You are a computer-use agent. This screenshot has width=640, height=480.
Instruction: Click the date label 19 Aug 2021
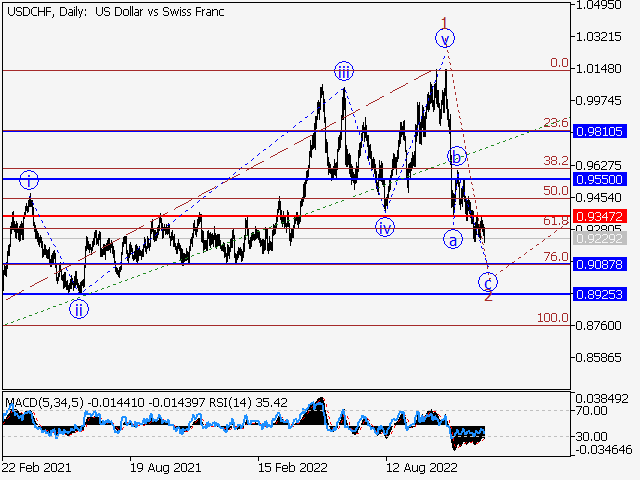165,467
